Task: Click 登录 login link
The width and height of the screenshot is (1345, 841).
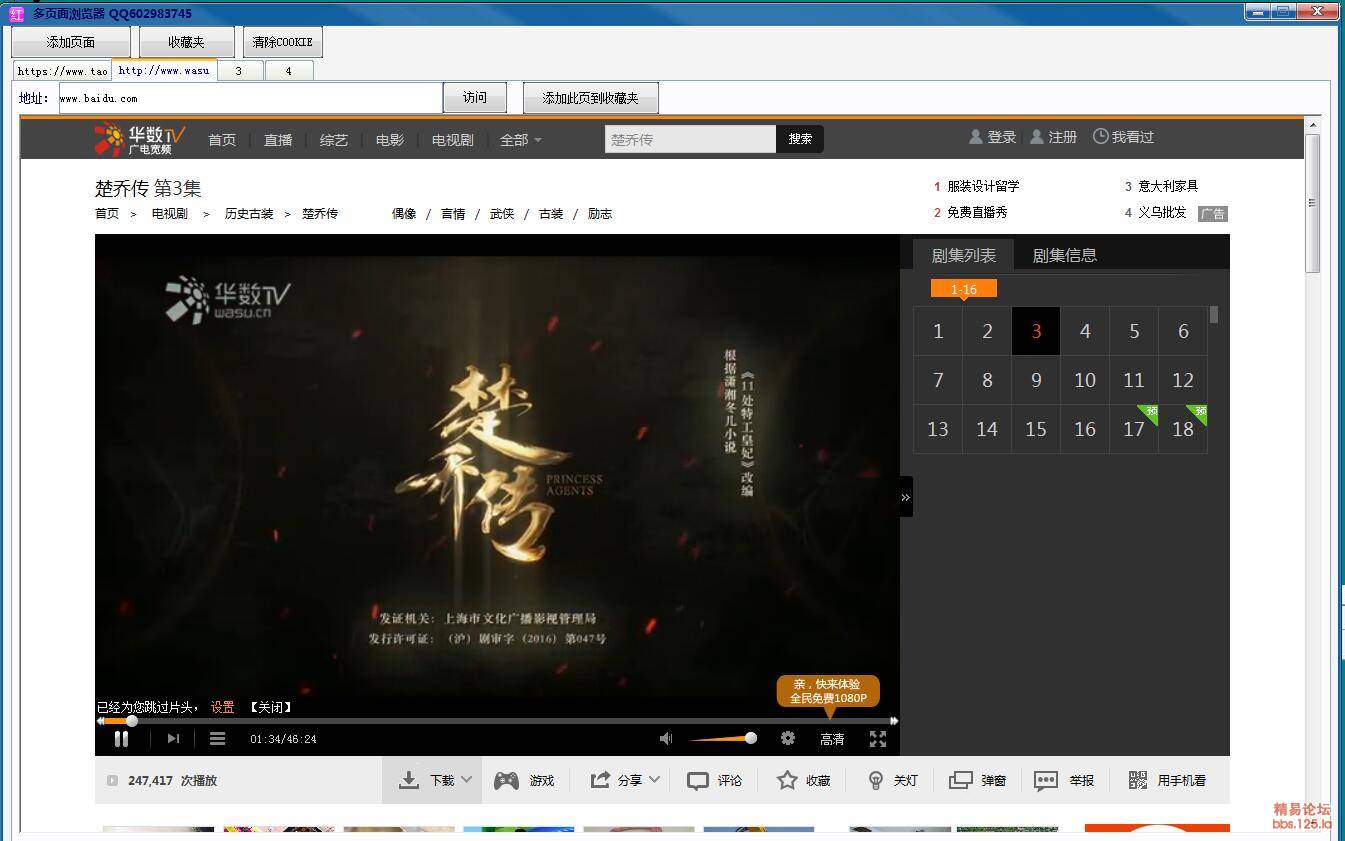Action: [992, 137]
